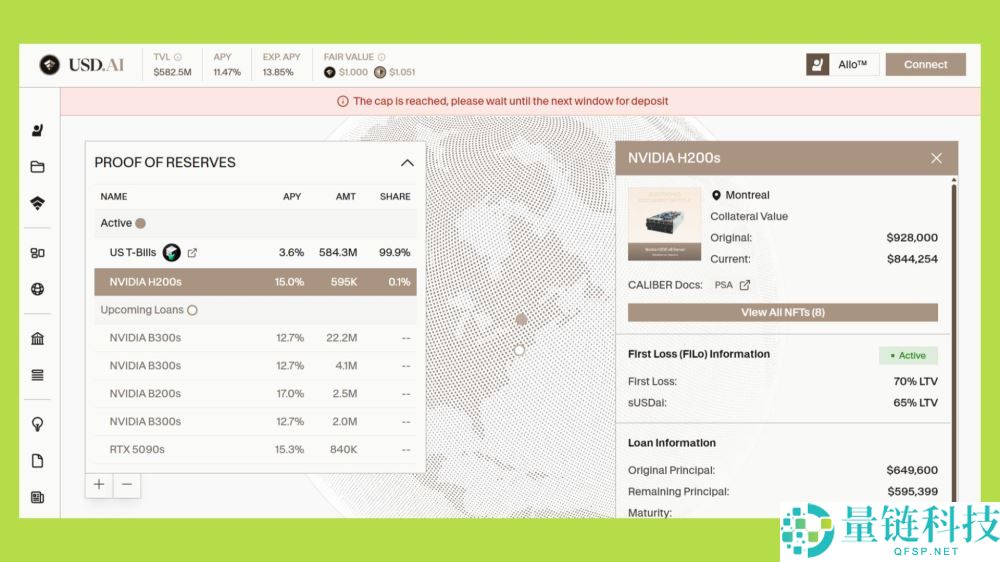1000x562 pixels.
Task: Click View All NFTs (8) button
Action: coord(782,312)
